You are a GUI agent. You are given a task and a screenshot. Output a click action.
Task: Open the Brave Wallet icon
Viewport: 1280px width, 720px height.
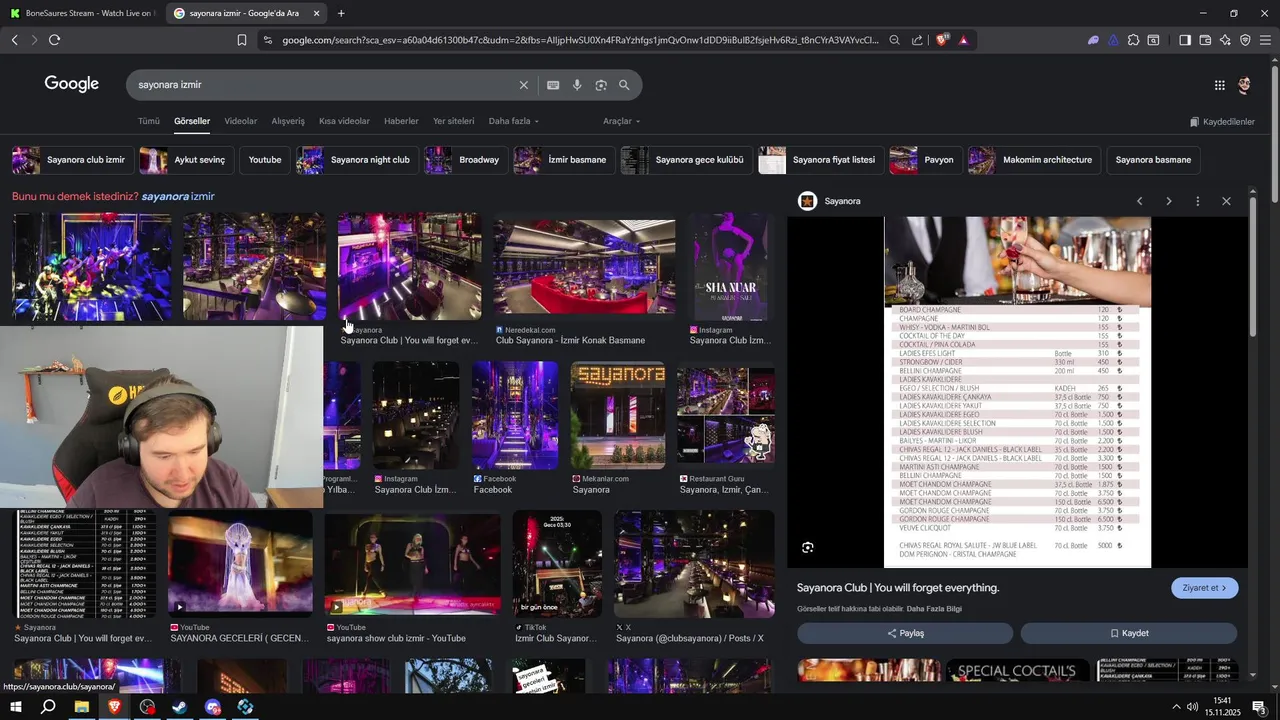coord(1205,40)
